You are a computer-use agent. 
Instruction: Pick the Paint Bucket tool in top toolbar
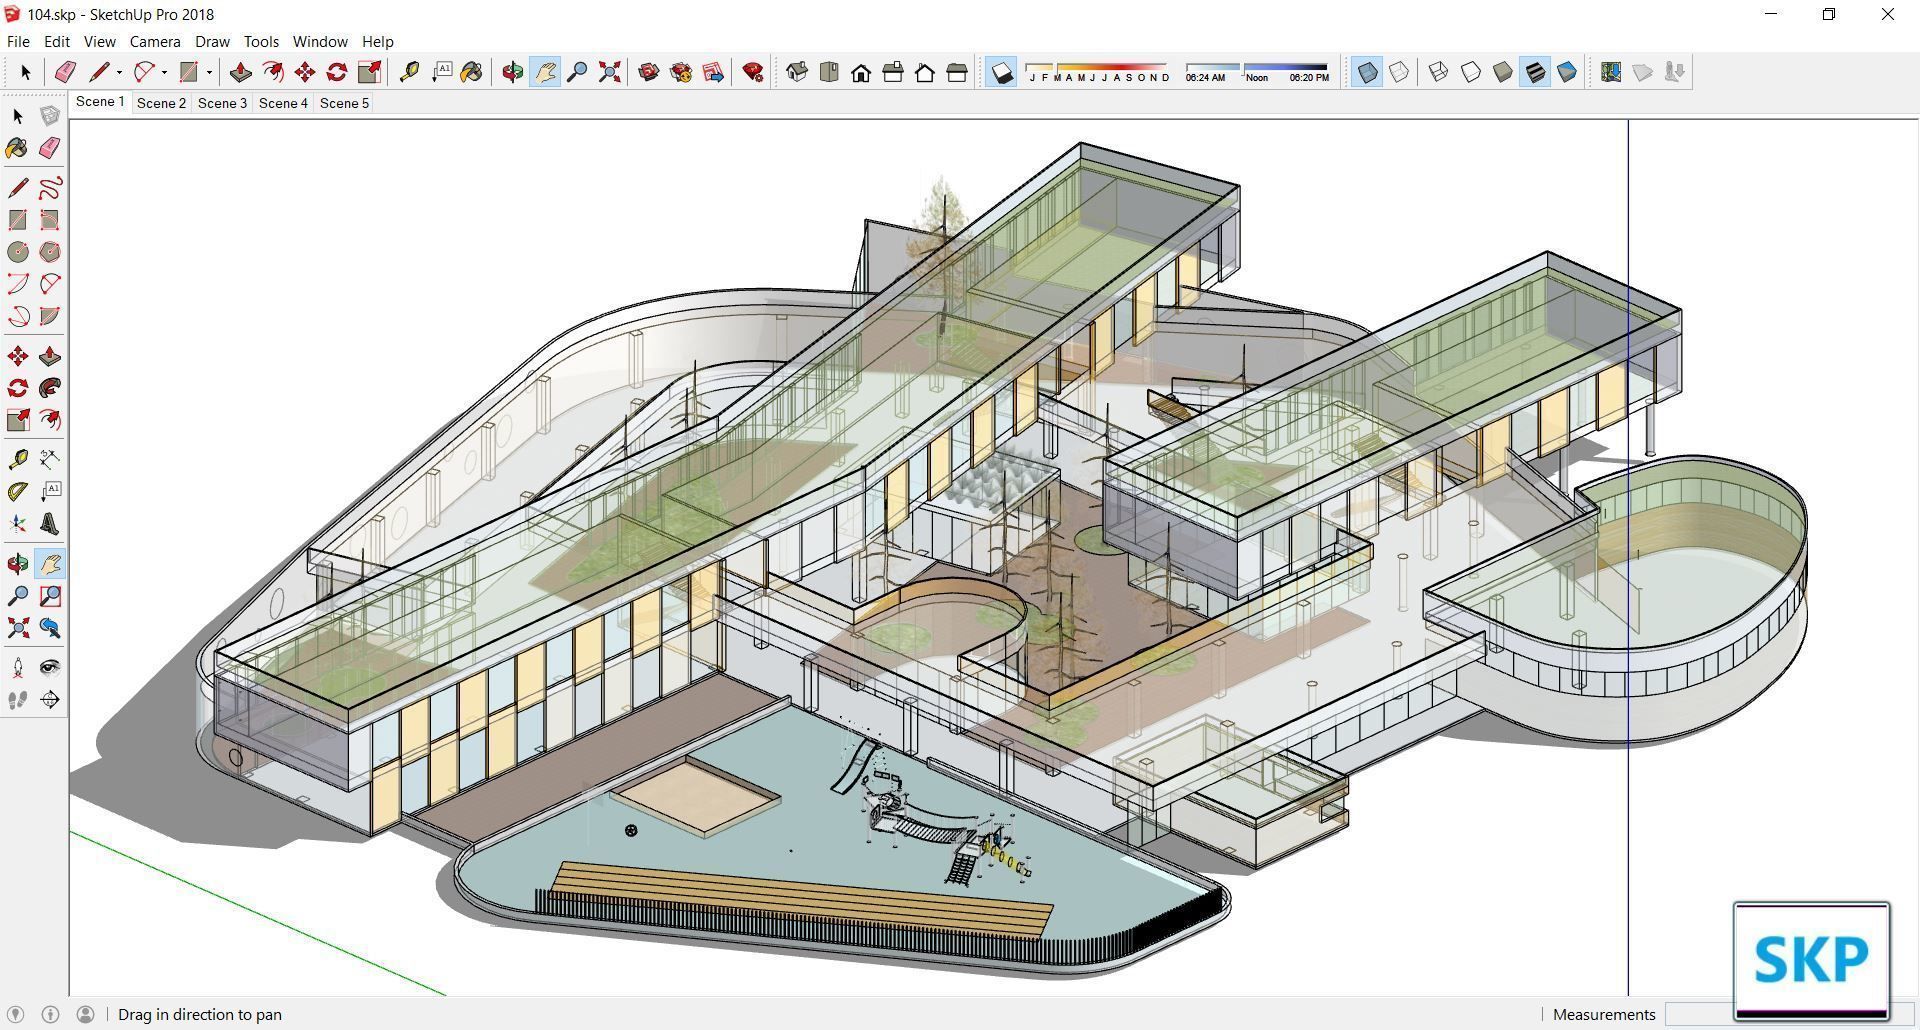pos(472,72)
